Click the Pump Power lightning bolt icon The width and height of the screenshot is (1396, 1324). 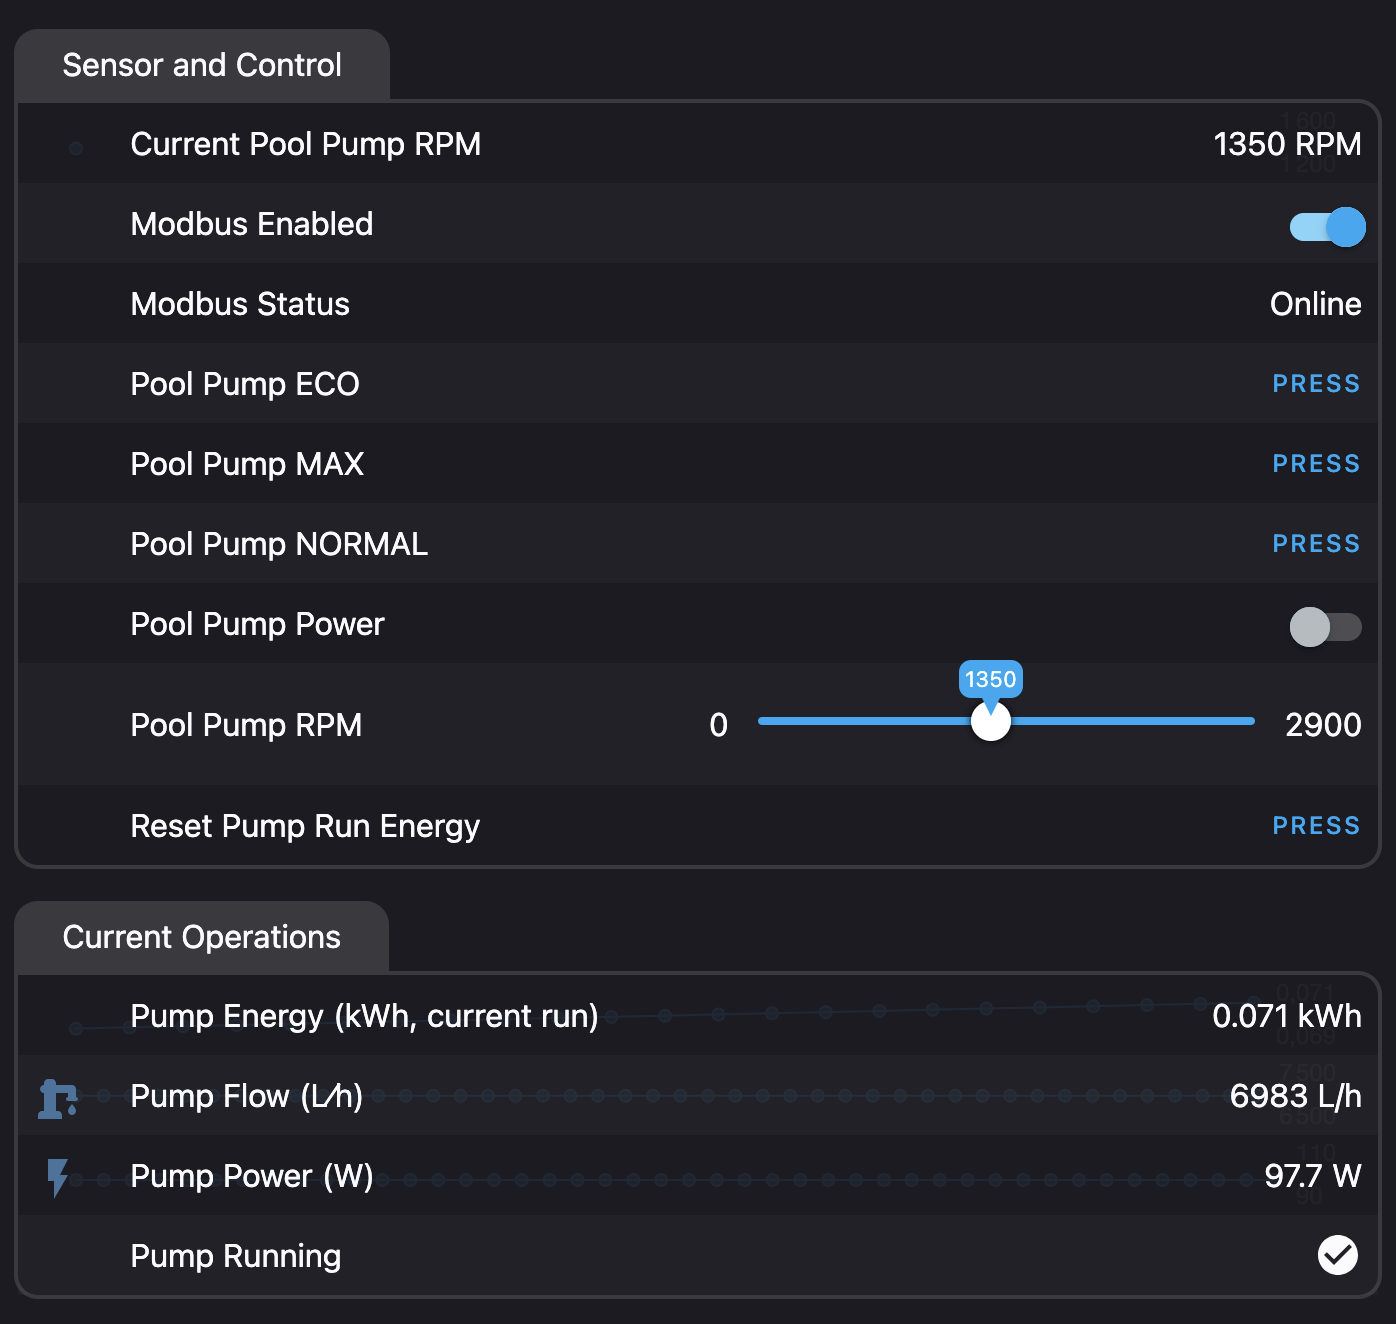click(58, 1177)
